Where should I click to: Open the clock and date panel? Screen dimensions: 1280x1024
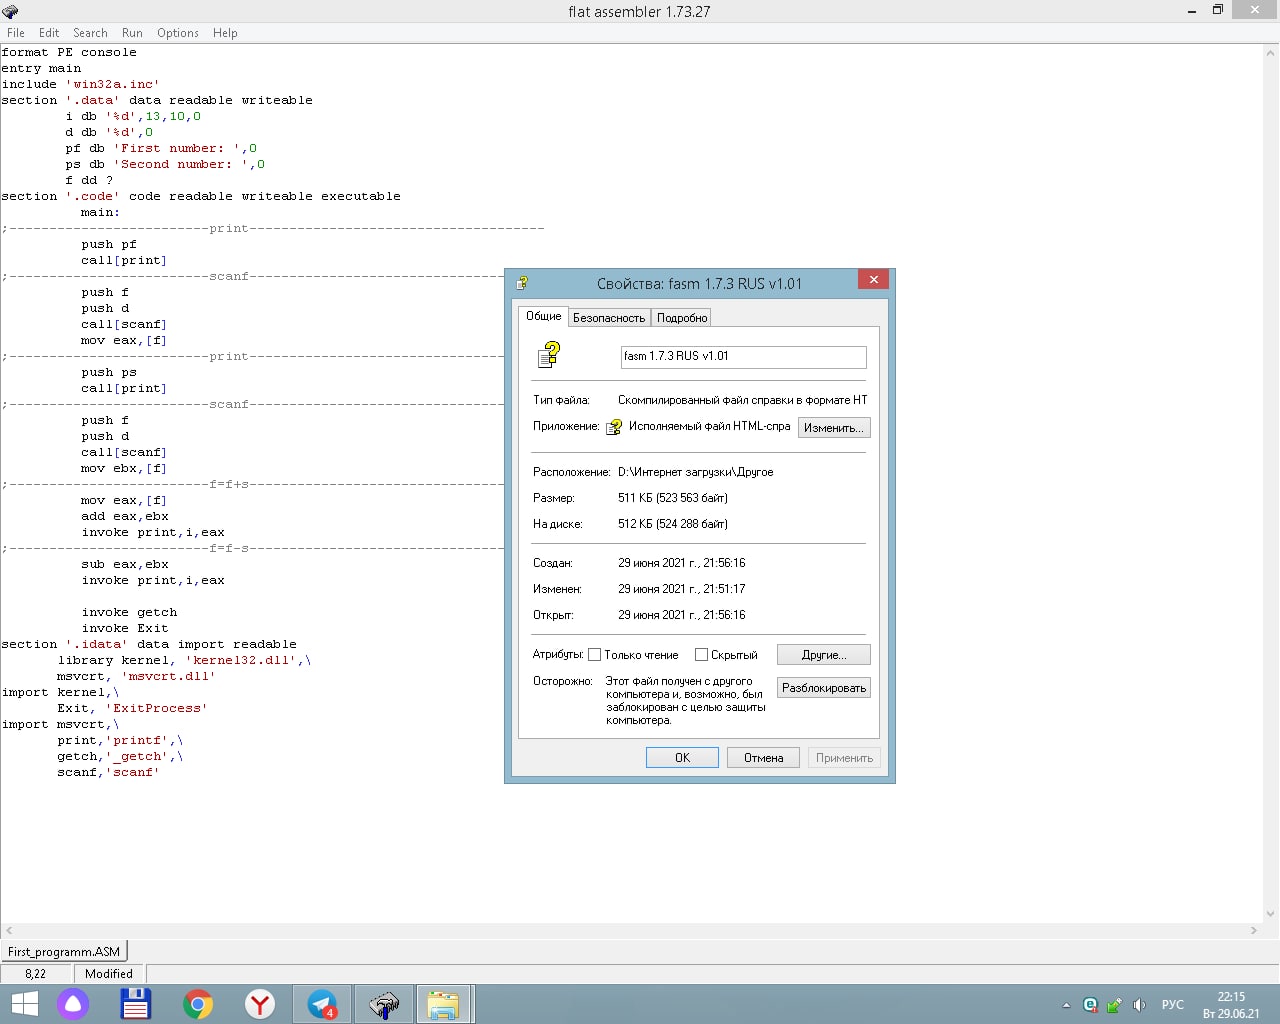(1231, 1005)
